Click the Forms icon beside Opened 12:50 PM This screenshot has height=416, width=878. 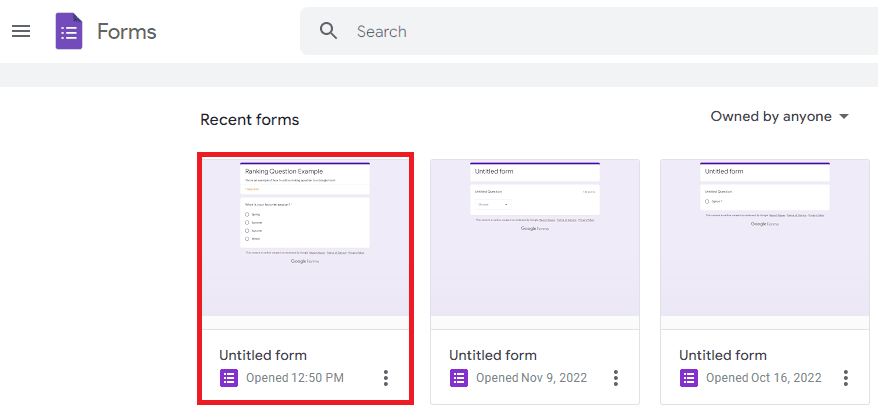tap(229, 378)
